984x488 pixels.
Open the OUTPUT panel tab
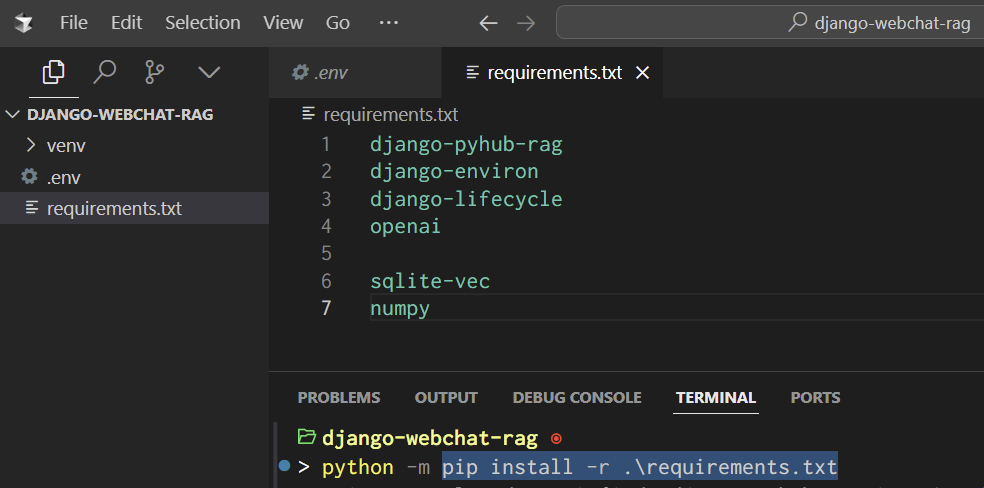tap(446, 398)
